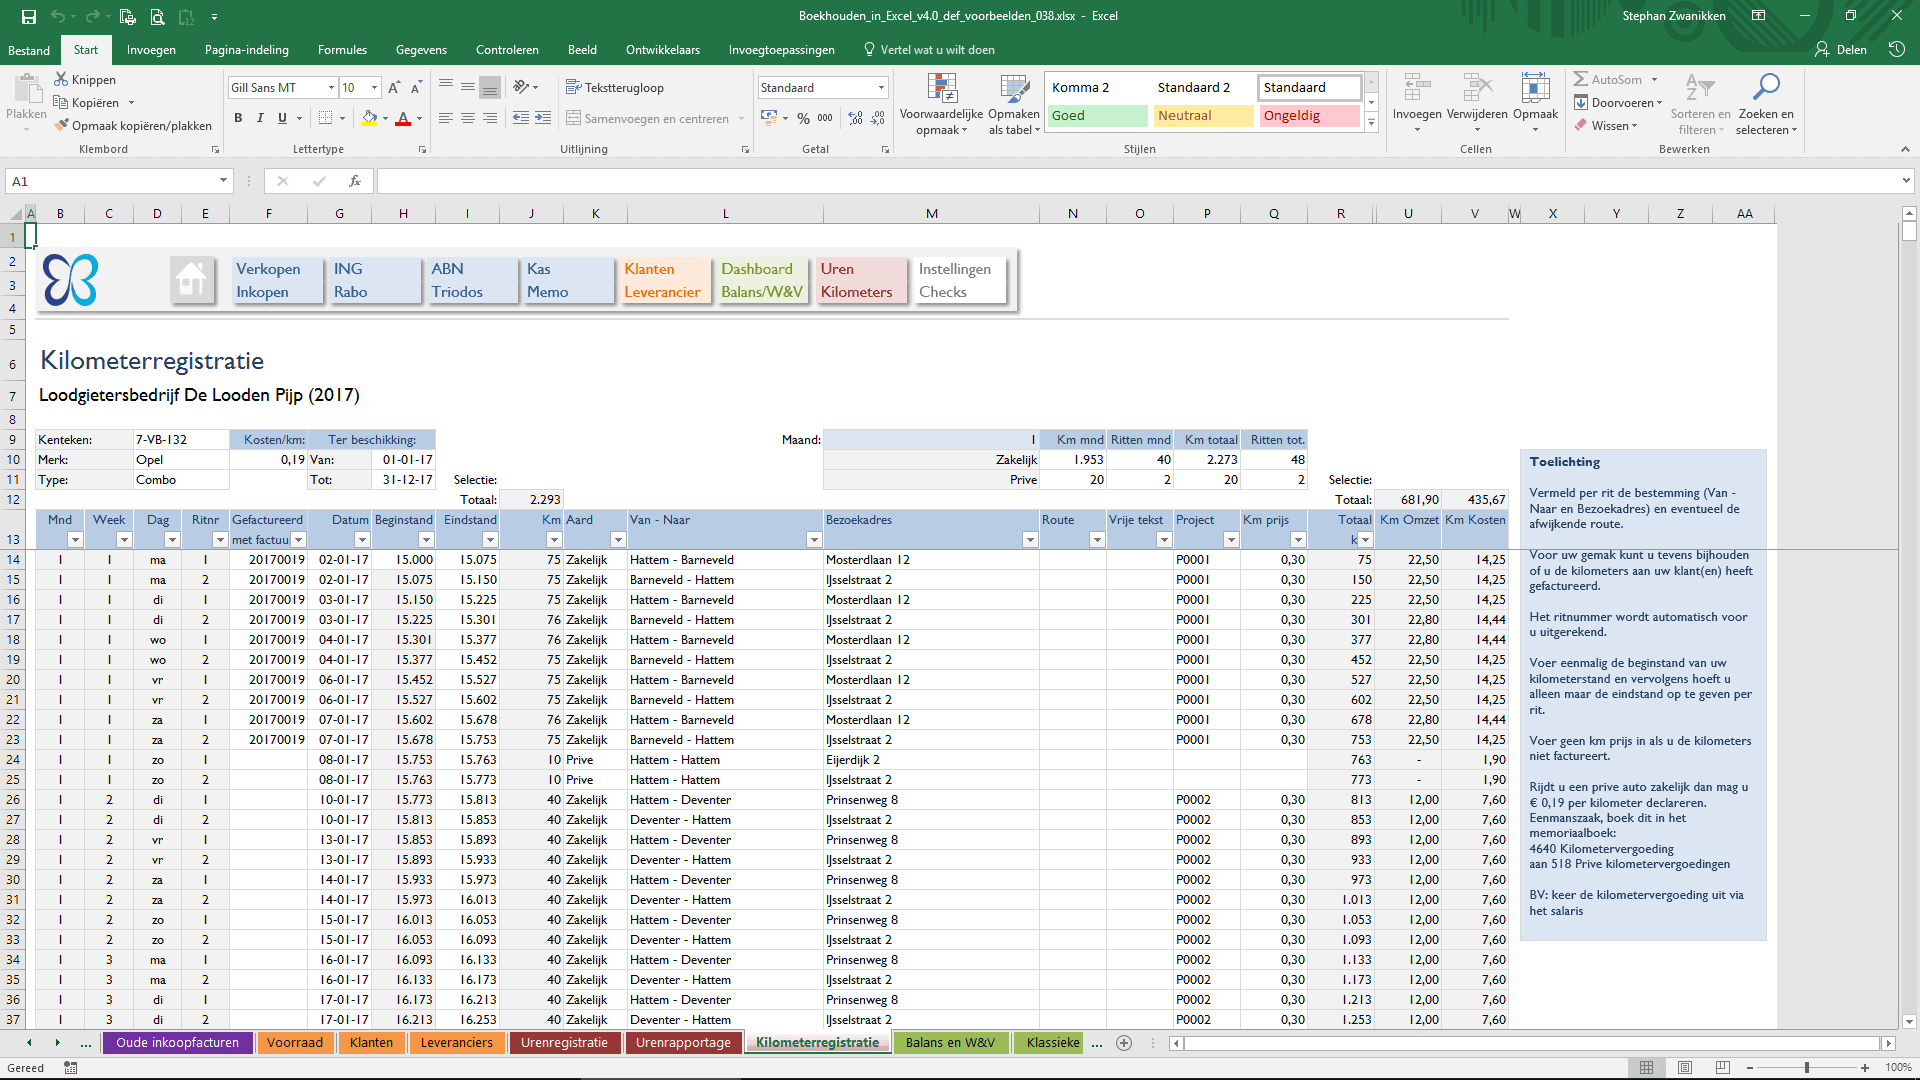Click the AutoSom sigma icon
Image resolution: width=1920 pixels, height=1080 pixels.
tap(1580, 79)
